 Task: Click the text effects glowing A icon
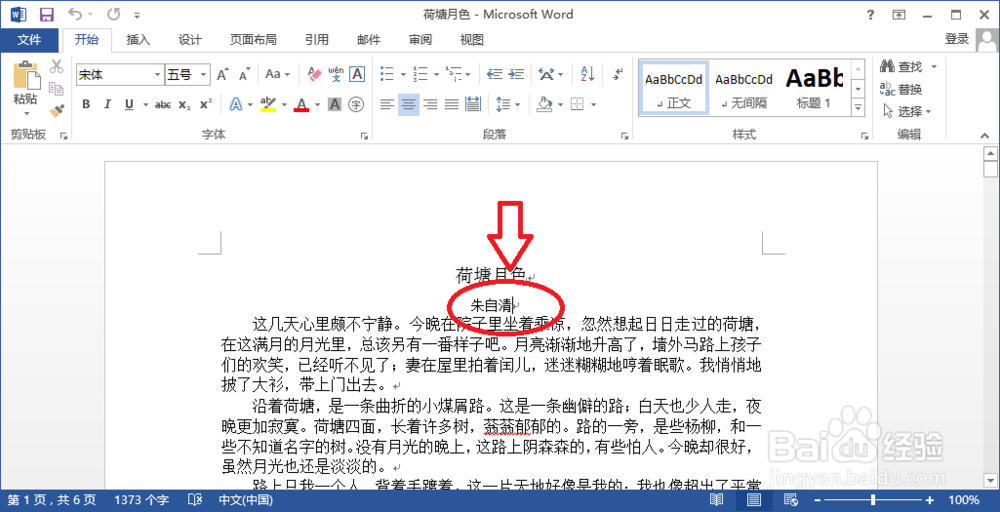236,105
